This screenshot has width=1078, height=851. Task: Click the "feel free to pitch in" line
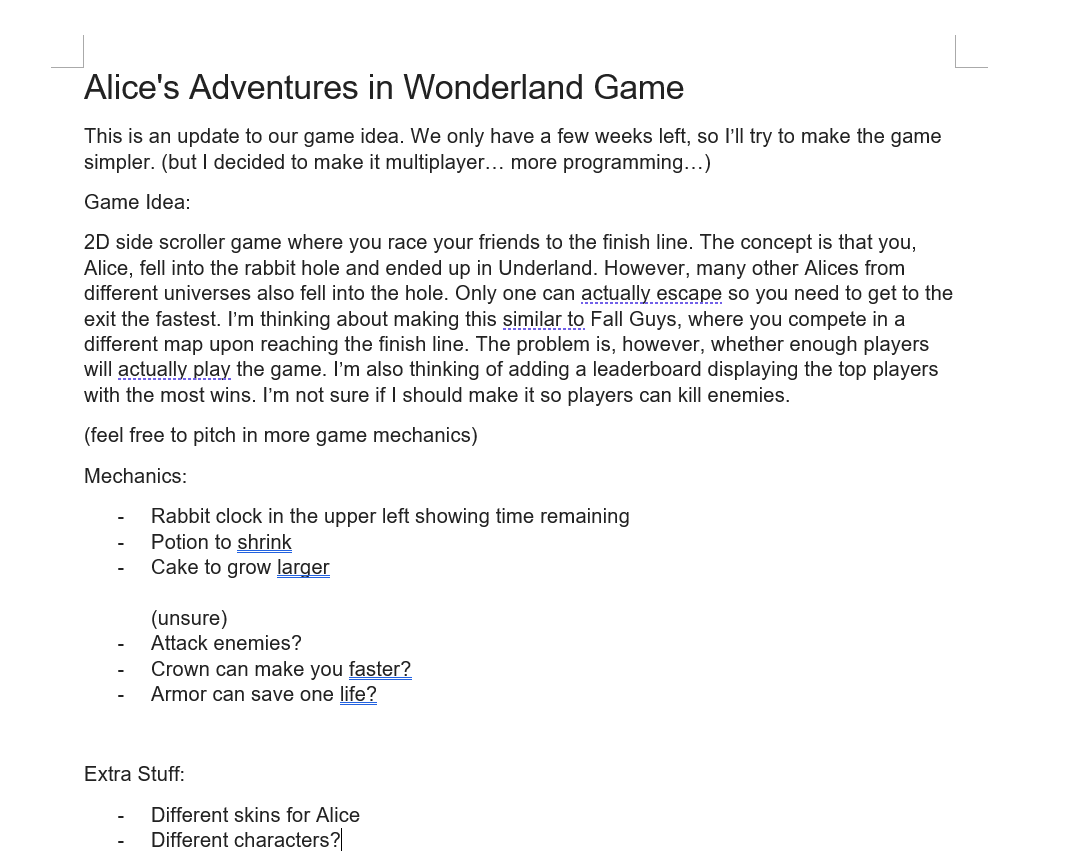point(281,435)
